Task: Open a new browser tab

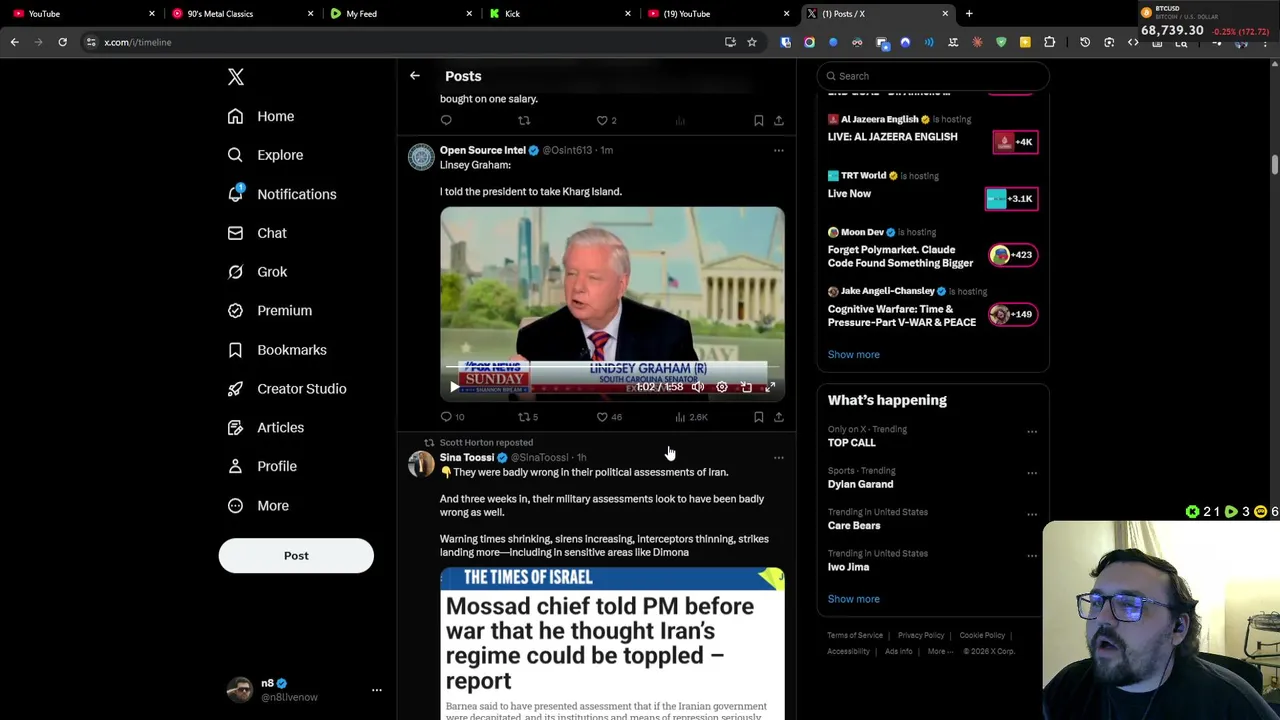Action: pyautogui.click(x=969, y=14)
